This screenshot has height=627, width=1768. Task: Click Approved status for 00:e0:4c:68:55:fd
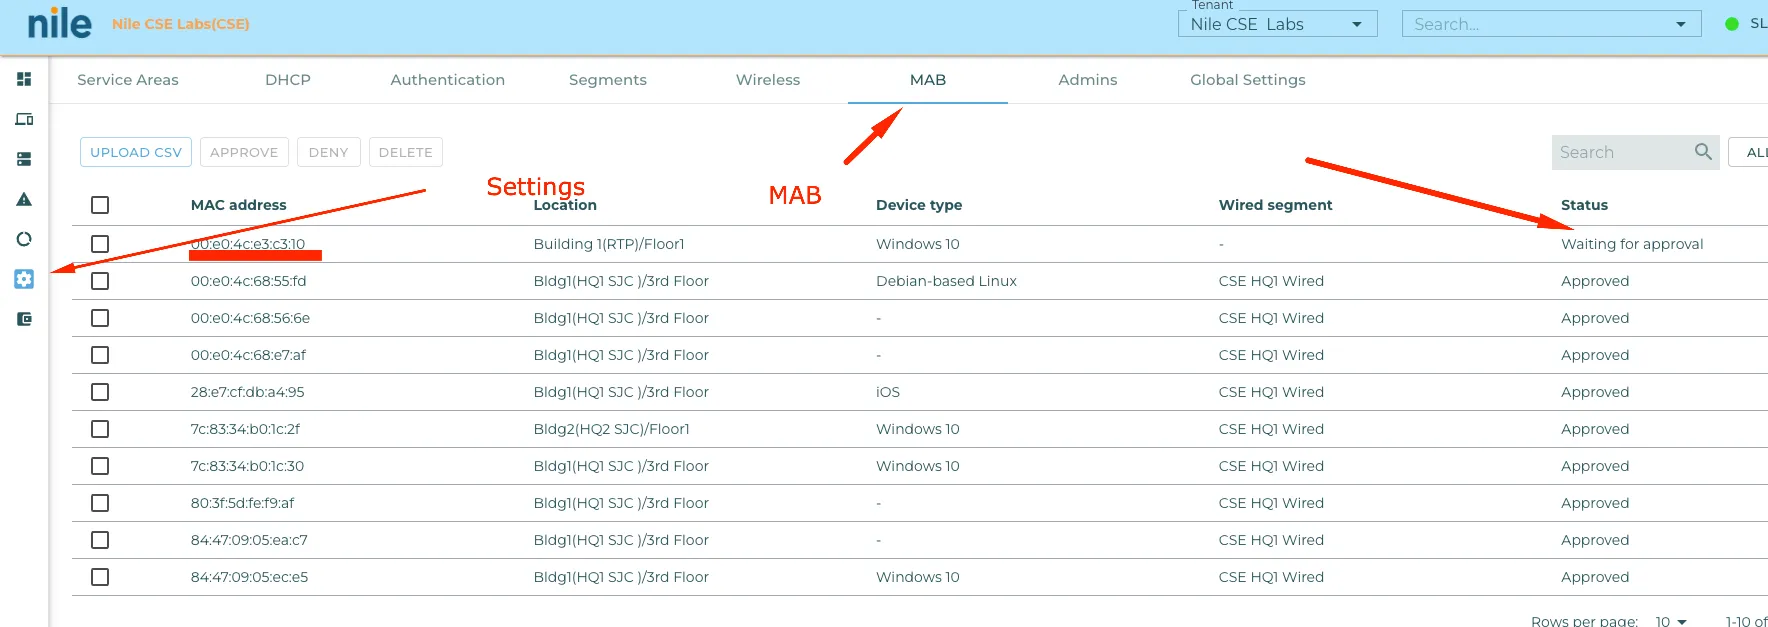point(1595,281)
